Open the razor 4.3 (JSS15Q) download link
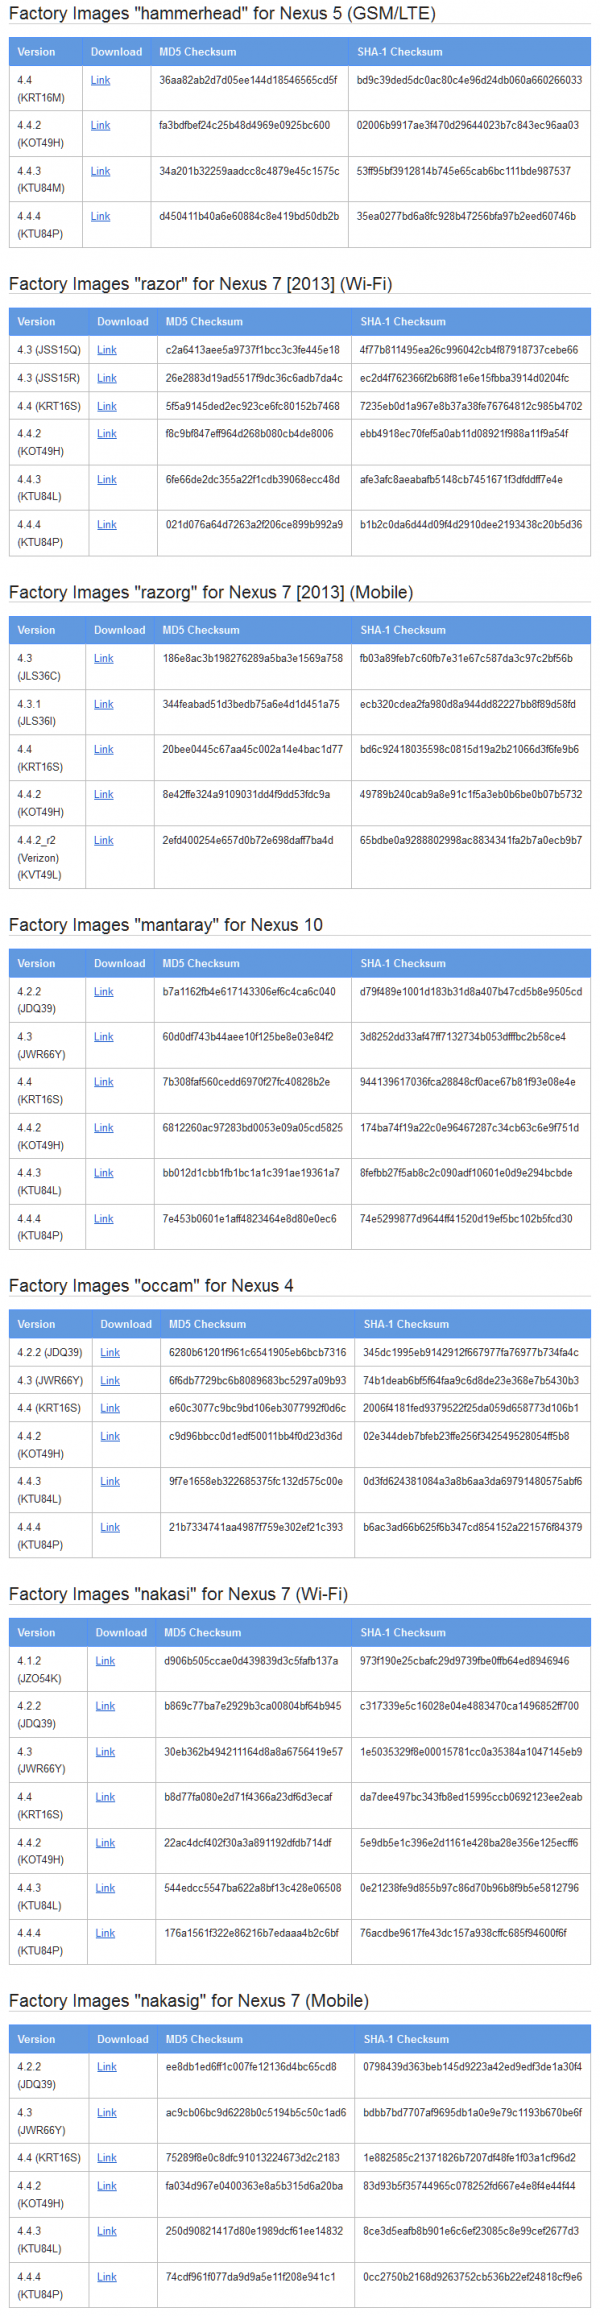 point(107,350)
